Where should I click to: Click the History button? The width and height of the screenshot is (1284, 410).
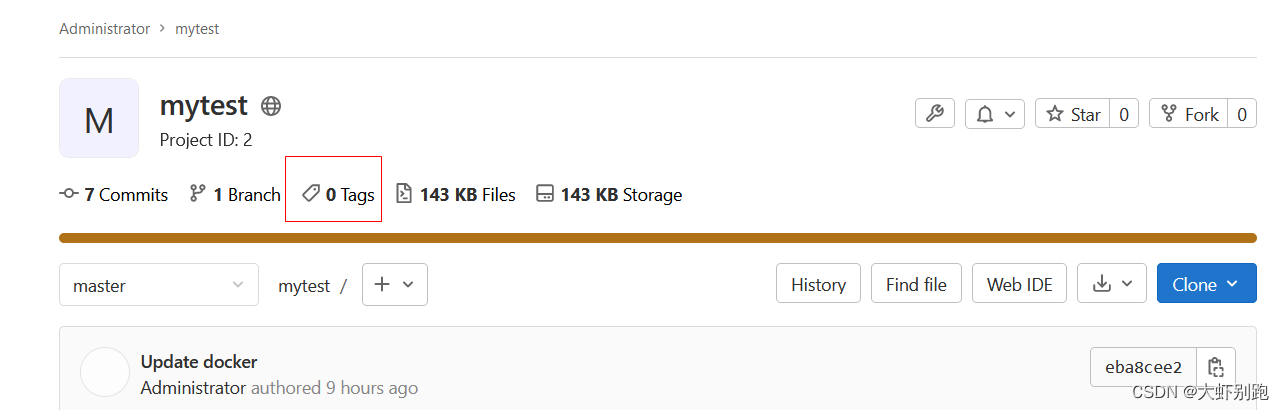point(818,285)
